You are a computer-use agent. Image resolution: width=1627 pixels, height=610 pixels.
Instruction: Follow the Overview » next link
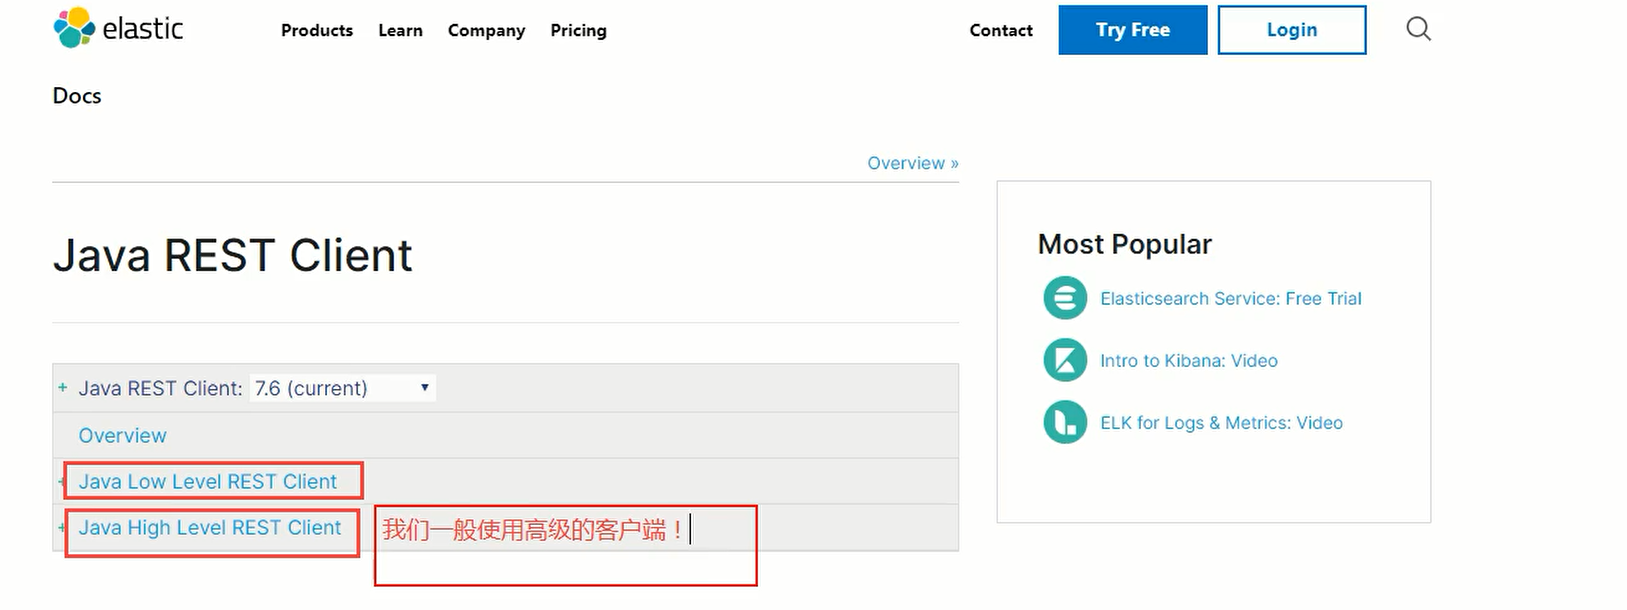tap(913, 163)
